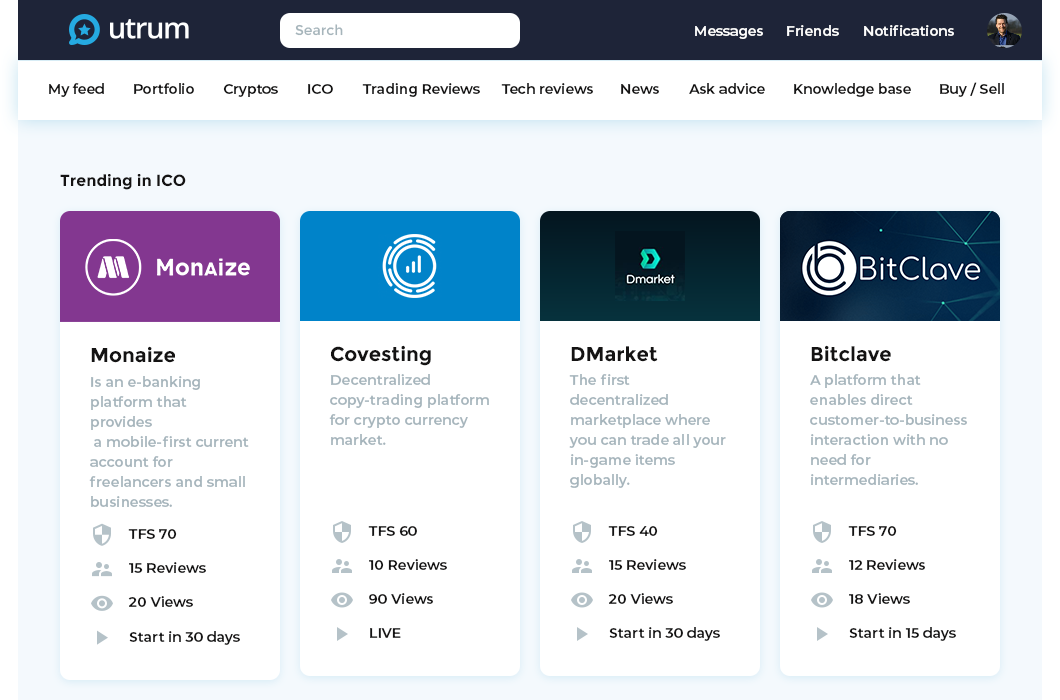Select the ICO tab

tap(320, 89)
